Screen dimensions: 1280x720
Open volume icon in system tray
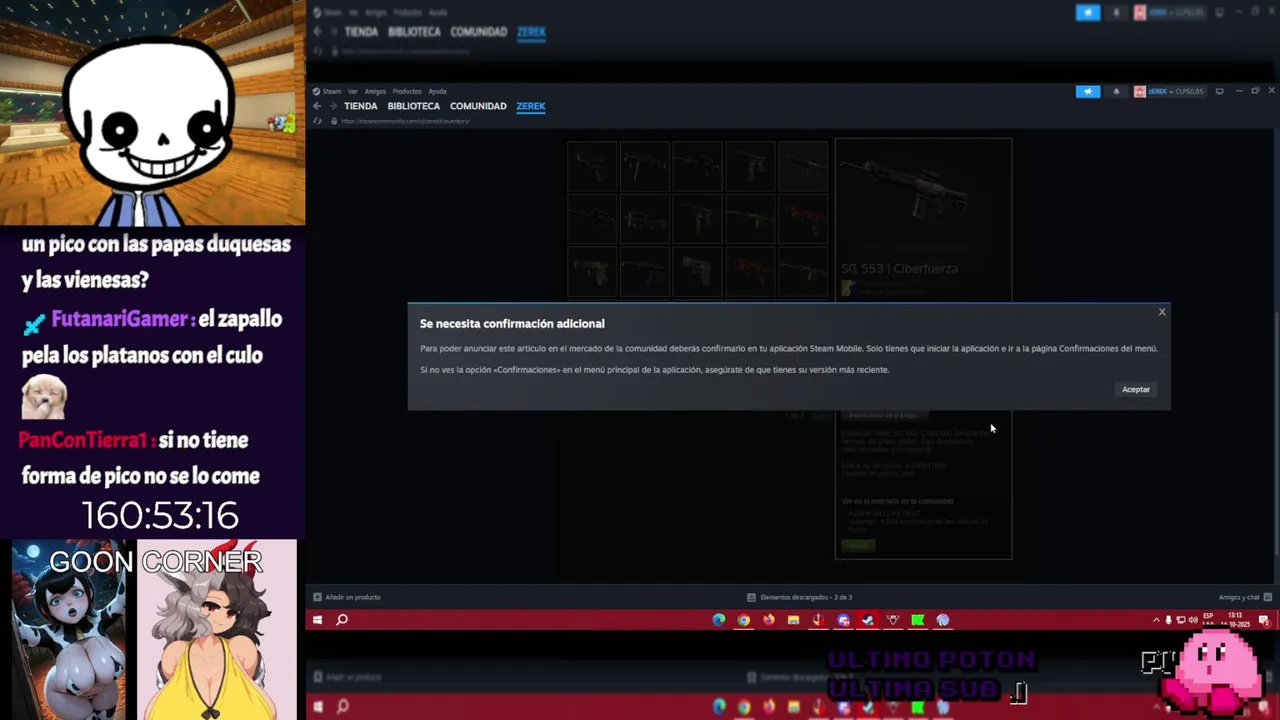[1192, 620]
